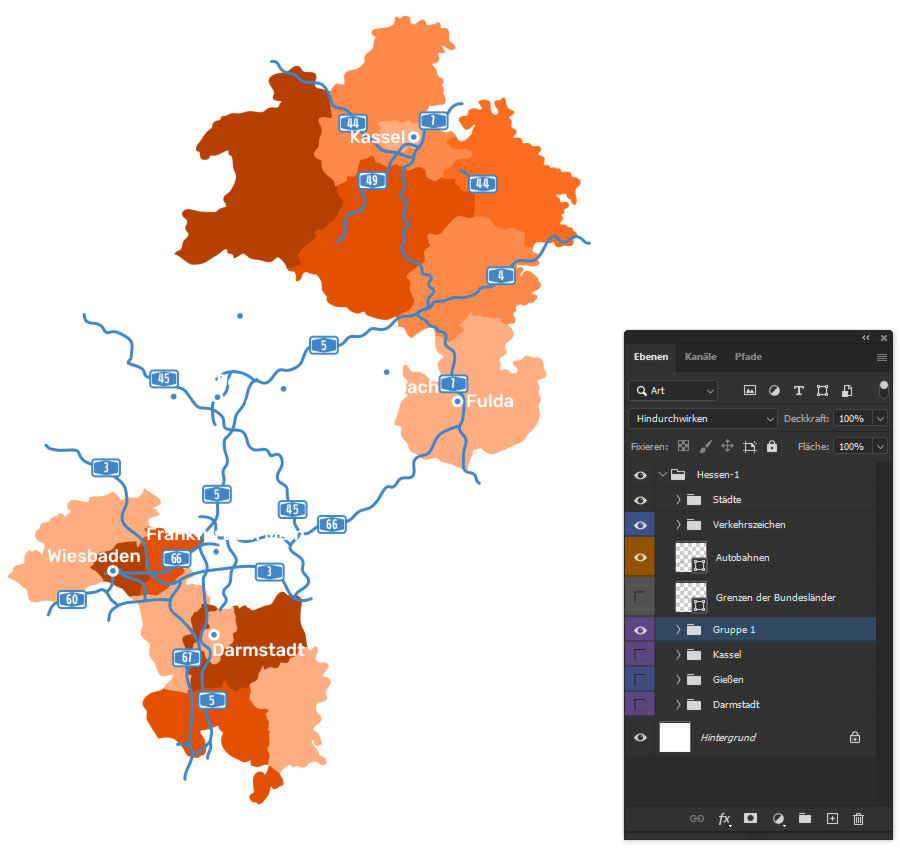Click the Deckkraft label

click(x=806, y=418)
